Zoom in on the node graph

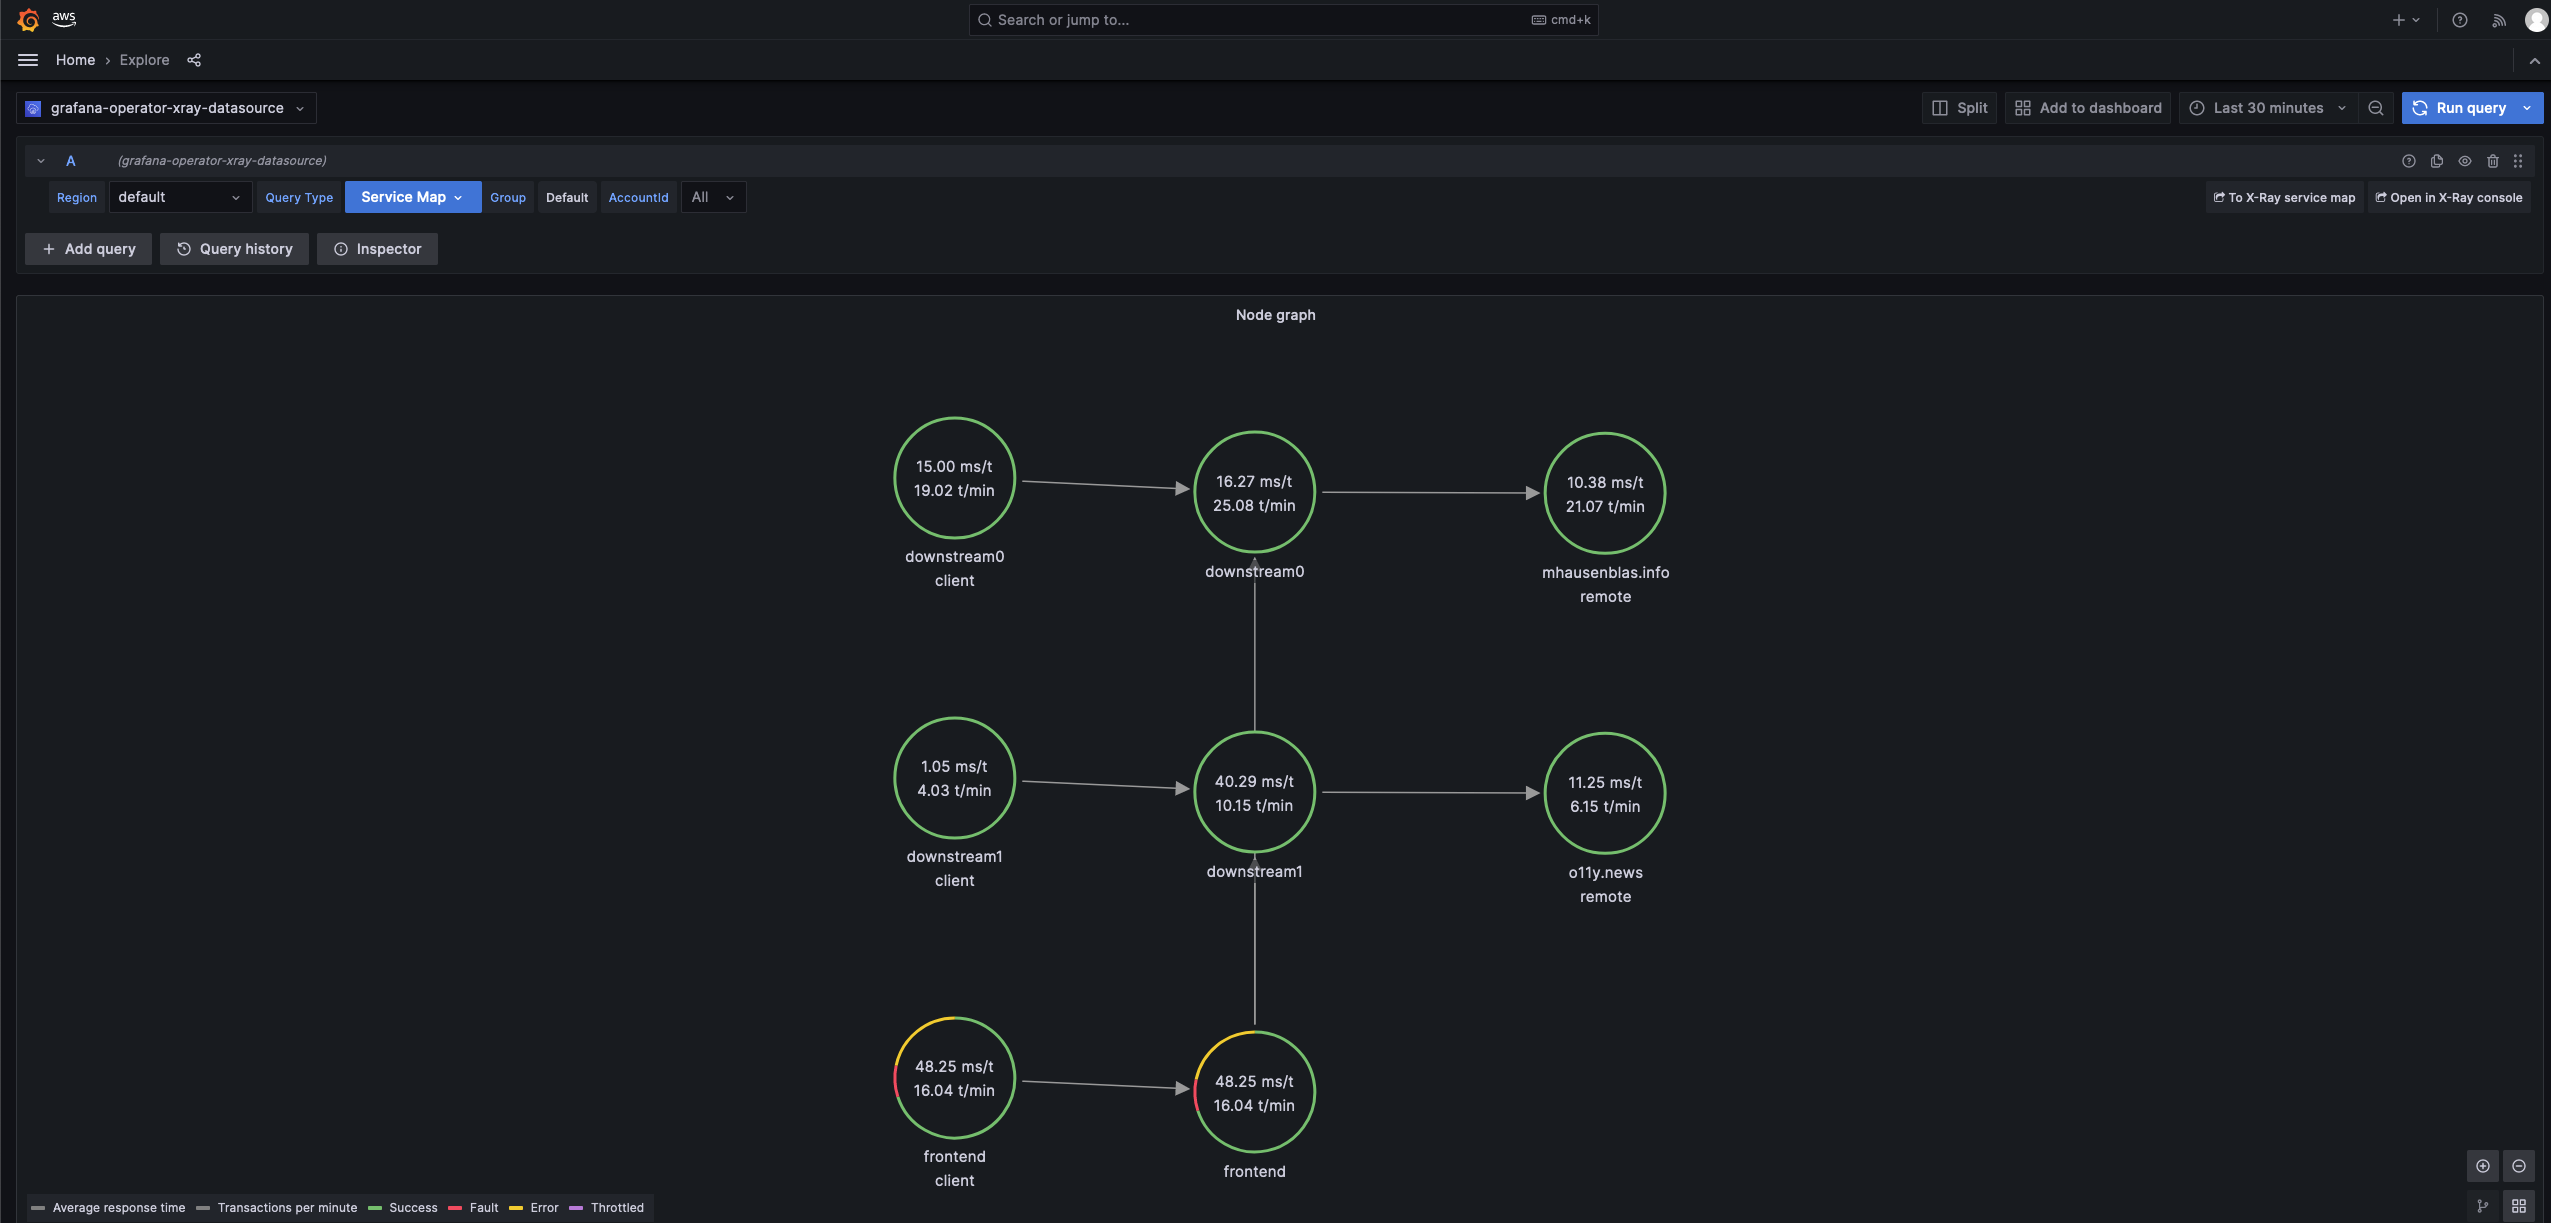pos(2482,1166)
